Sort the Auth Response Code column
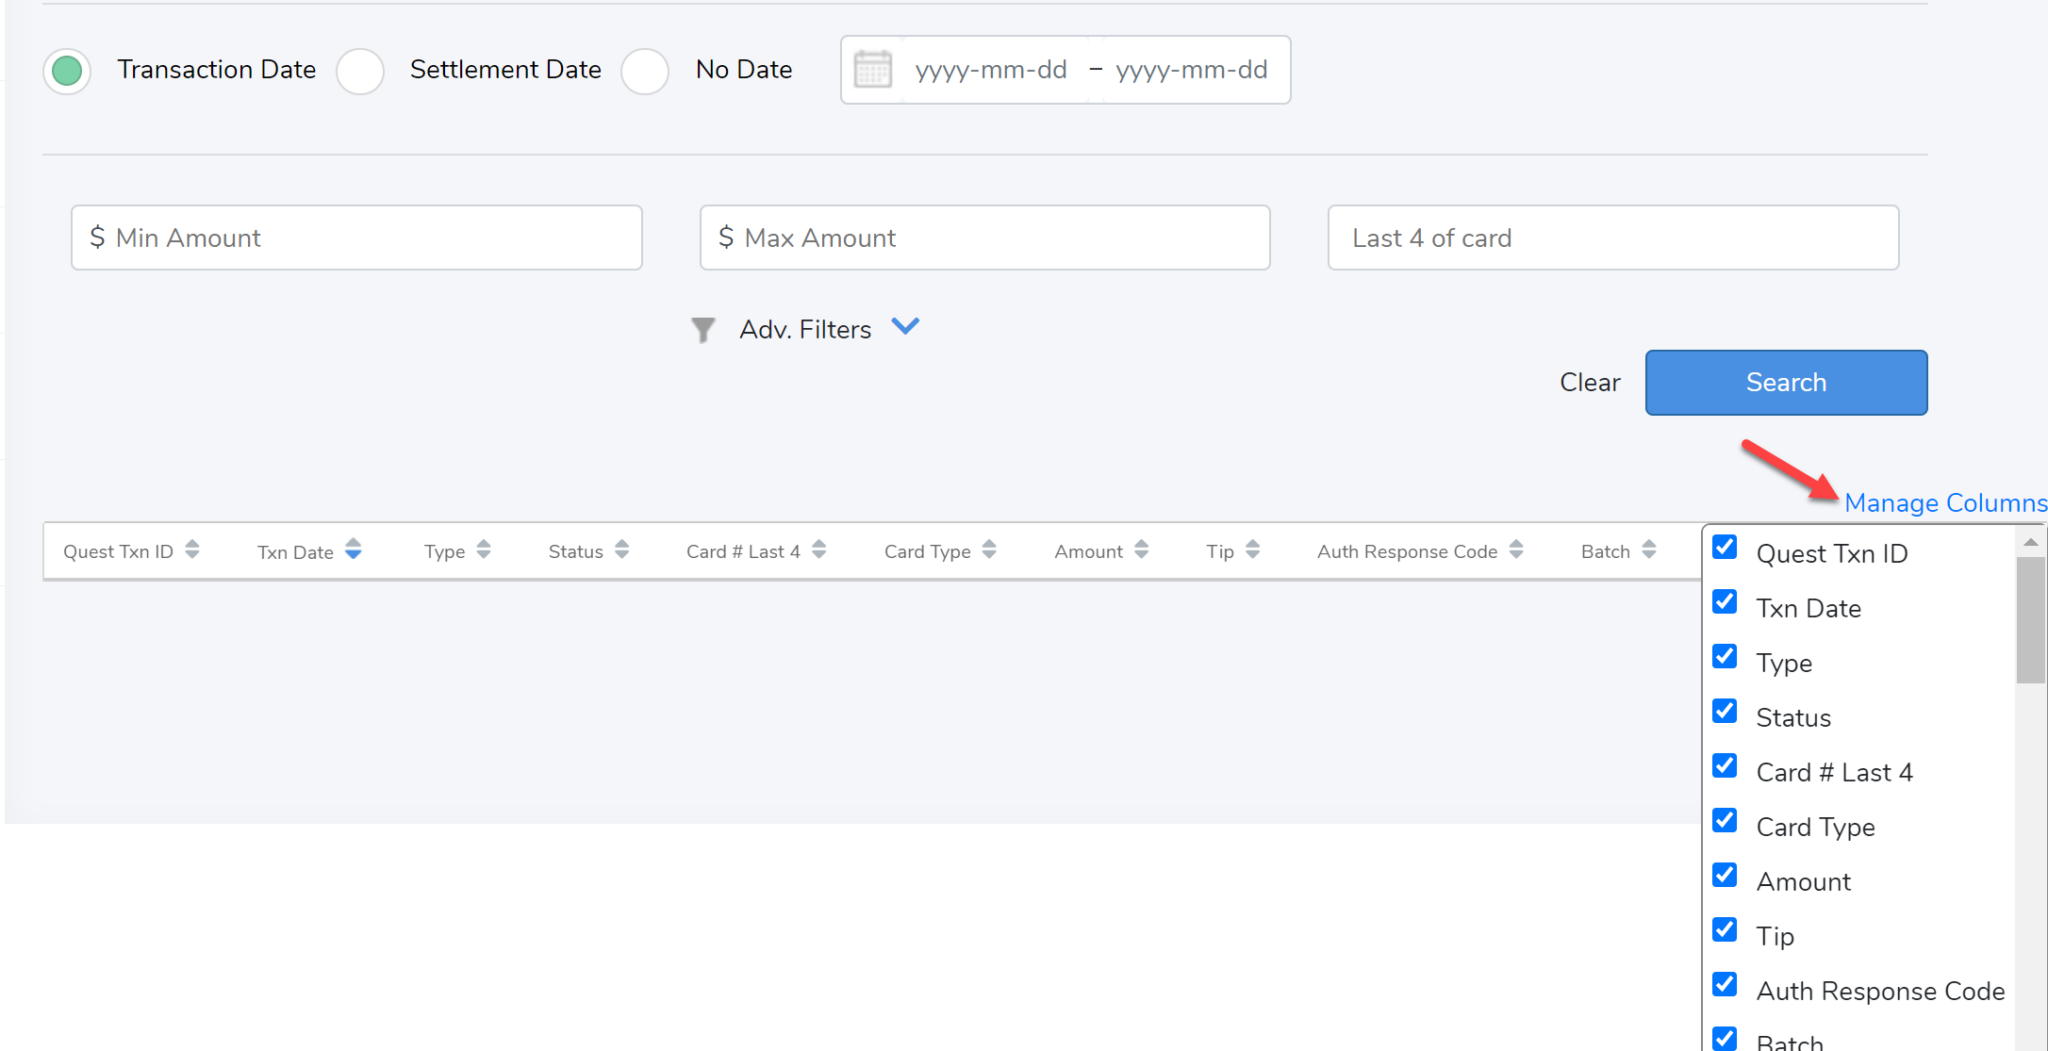 coord(1520,549)
